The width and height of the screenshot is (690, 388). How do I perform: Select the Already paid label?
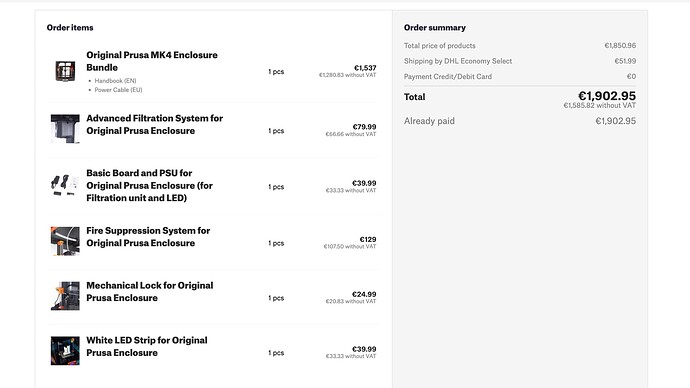pos(429,121)
